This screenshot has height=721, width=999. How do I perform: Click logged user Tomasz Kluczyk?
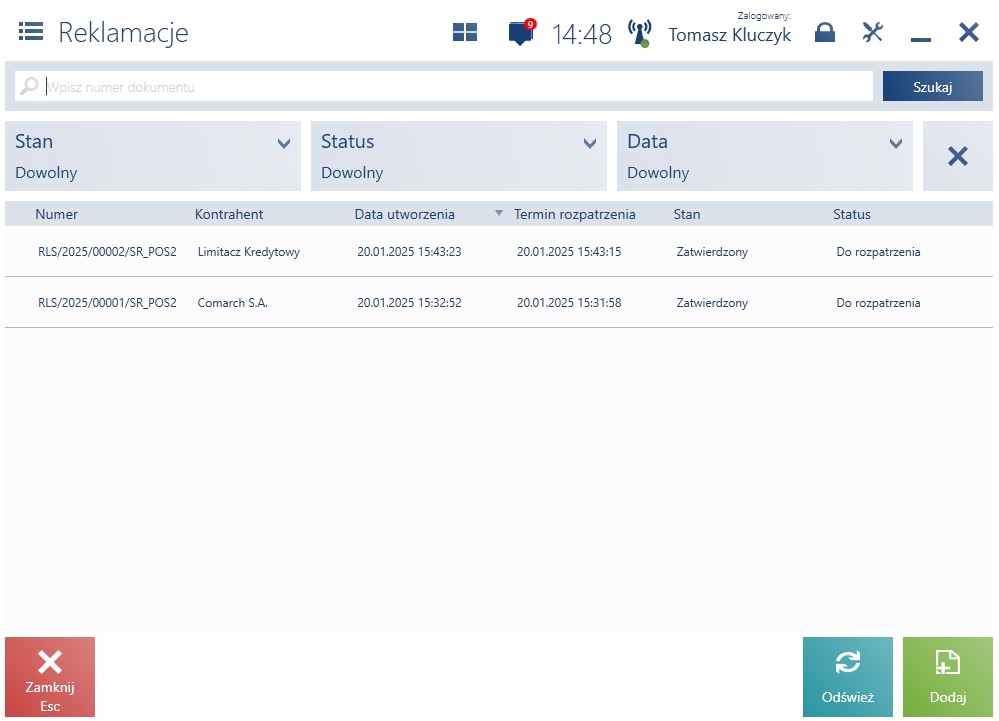point(729,34)
